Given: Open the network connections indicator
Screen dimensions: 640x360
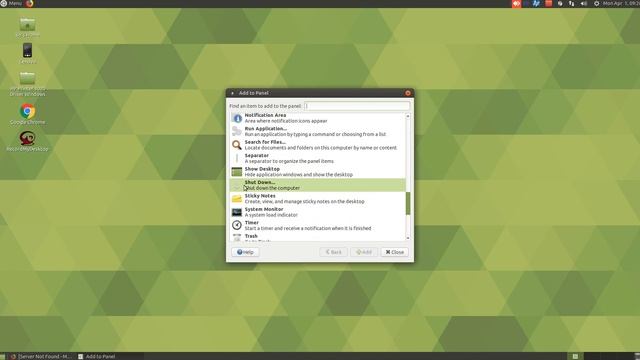Looking at the screenshot, I should (x=571, y=3).
